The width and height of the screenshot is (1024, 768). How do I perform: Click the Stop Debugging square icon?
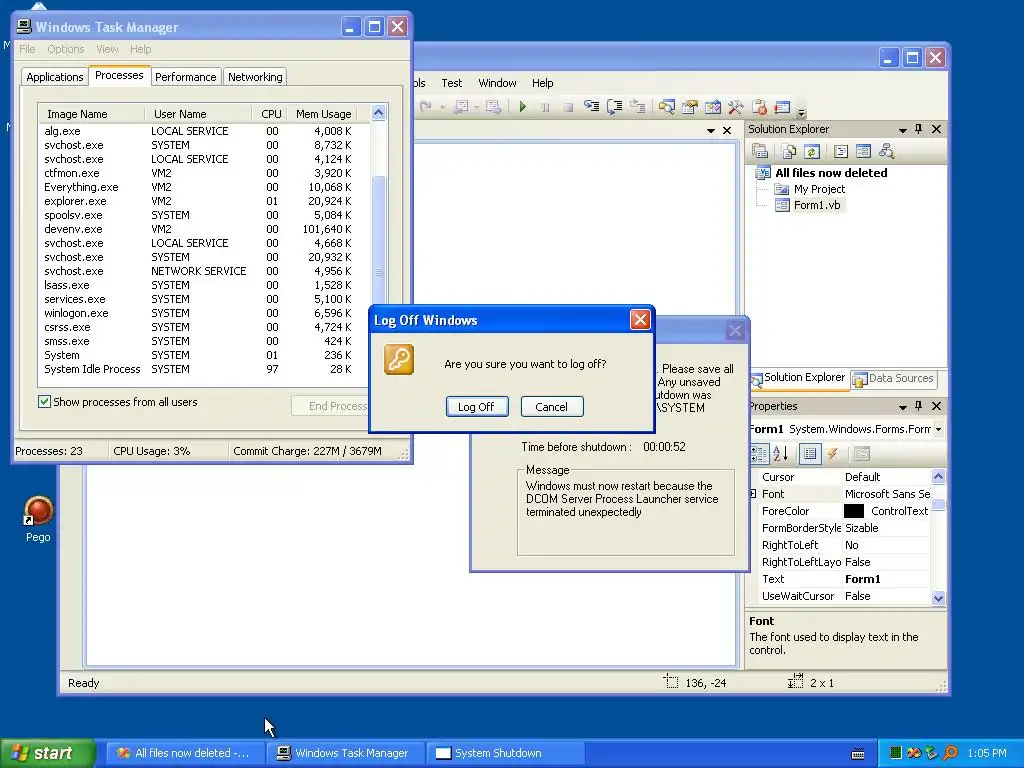click(x=568, y=107)
